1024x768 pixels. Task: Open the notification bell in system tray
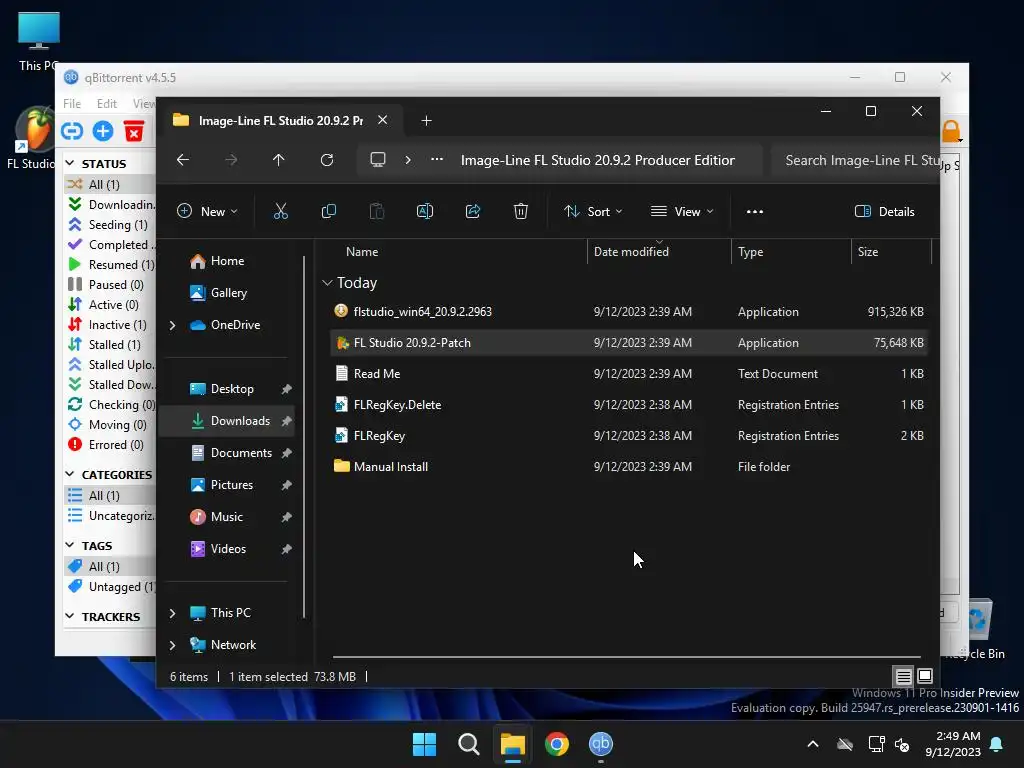(997, 744)
